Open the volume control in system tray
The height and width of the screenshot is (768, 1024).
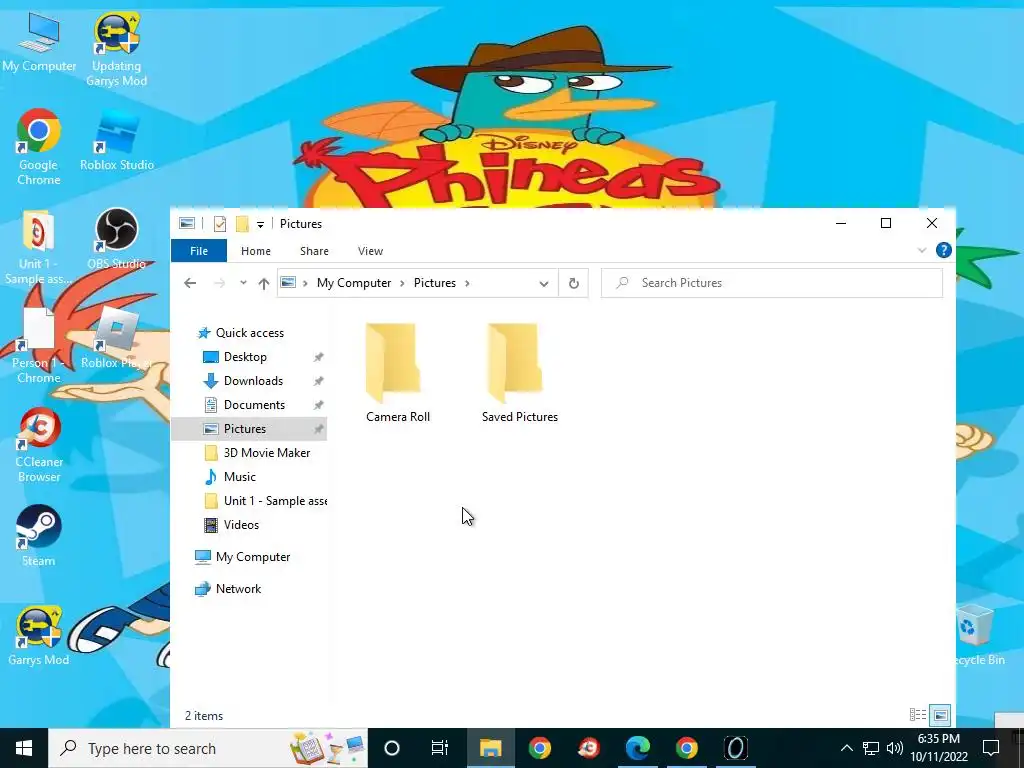[x=895, y=748]
